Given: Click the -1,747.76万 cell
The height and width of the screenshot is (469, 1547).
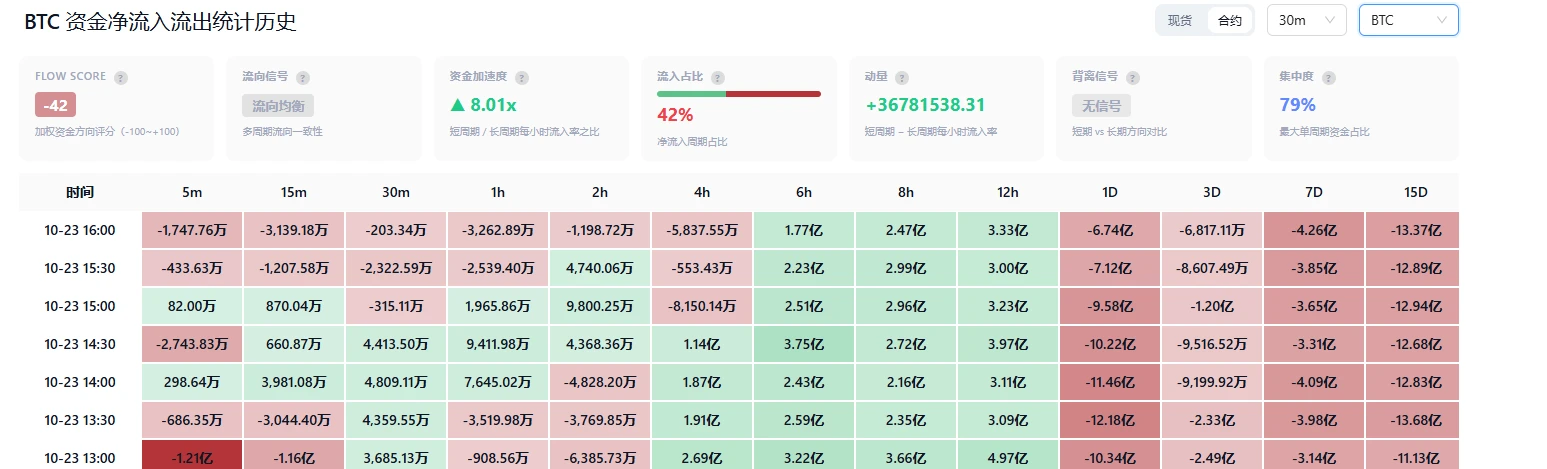Looking at the screenshot, I should (x=193, y=230).
